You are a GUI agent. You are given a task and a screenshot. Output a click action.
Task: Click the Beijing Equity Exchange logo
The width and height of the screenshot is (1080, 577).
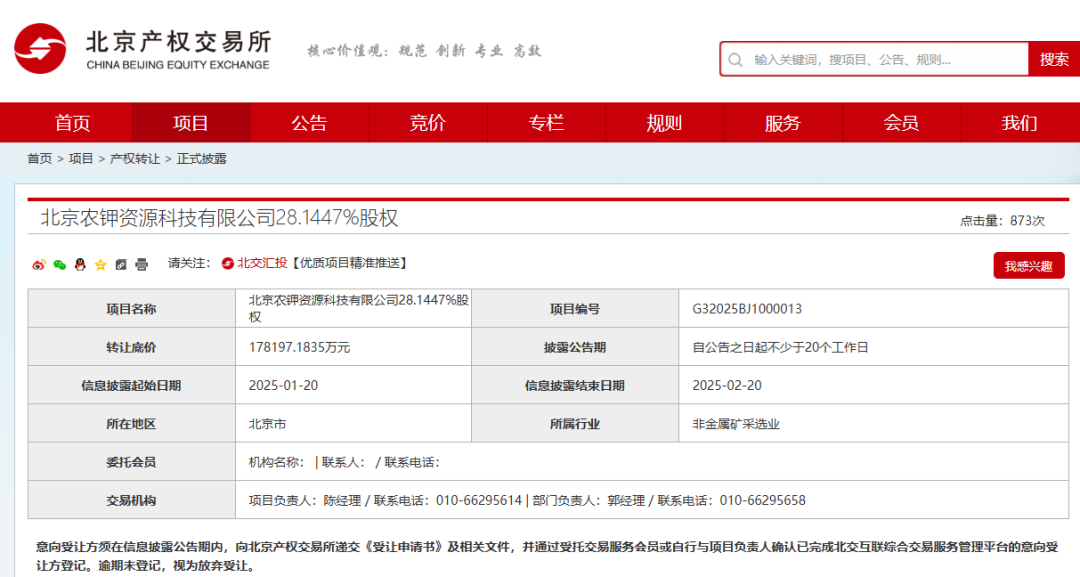(143, 49)
